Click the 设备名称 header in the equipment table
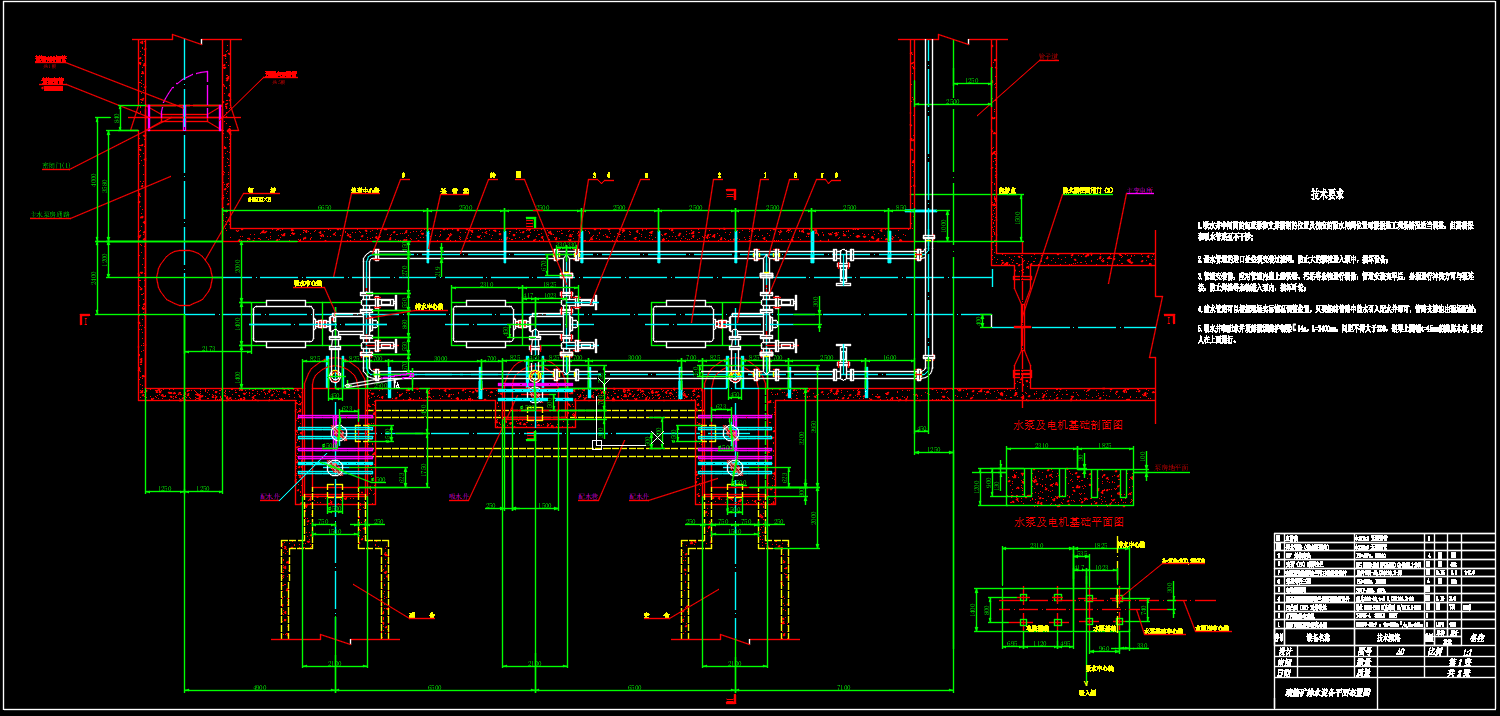 pos(1314,635)
